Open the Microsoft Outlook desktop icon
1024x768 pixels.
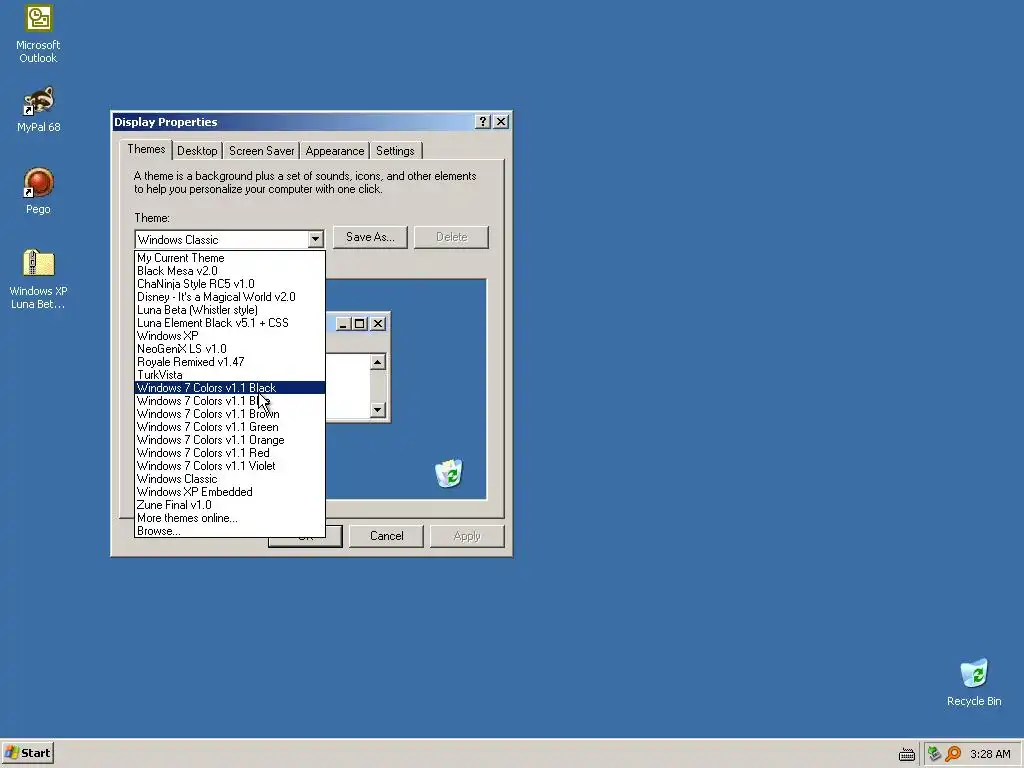pyautogui.click(x=38, y=34)
